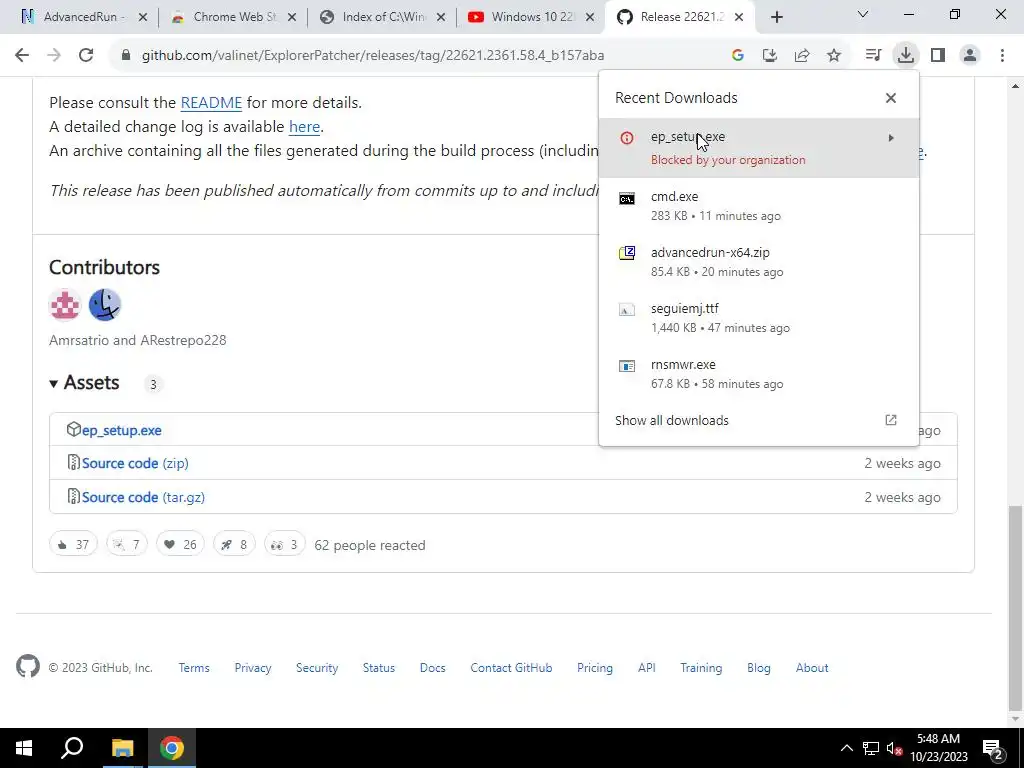Close the Release 22621 GitHub tab
Screen dimensions: 1024x768
739,17
